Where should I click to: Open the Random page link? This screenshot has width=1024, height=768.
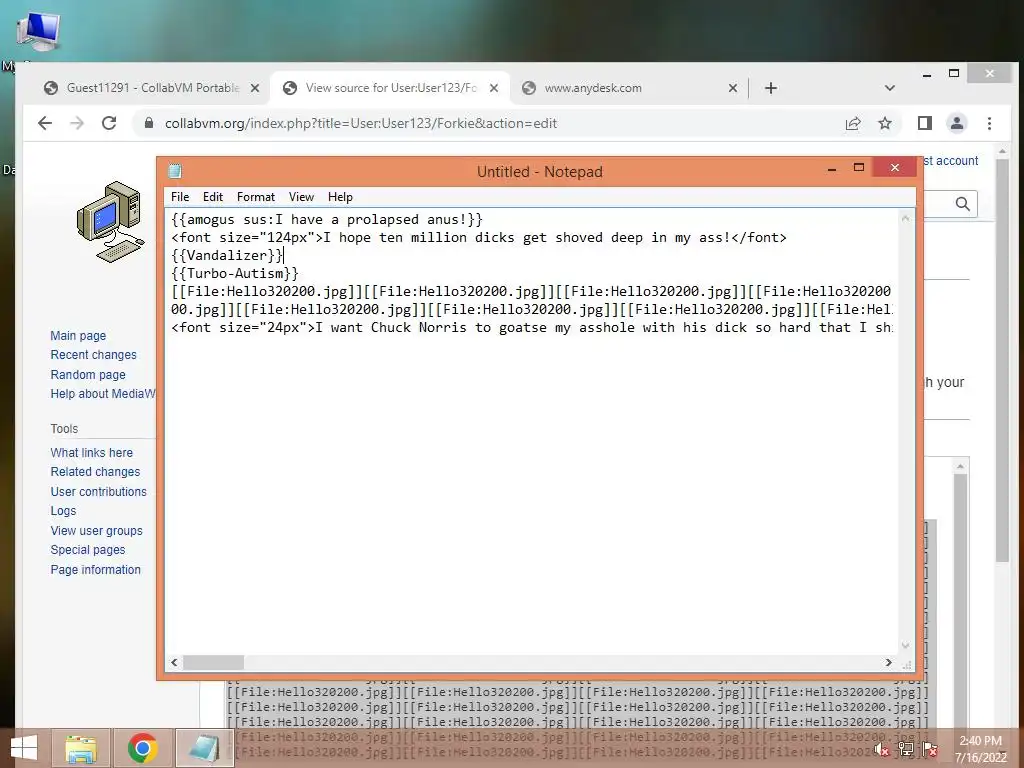(88, 375)
